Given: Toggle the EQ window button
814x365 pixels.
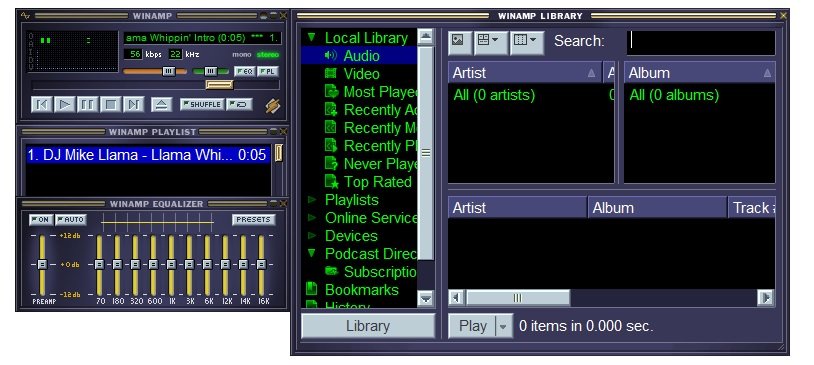Looking at the screenshot, I should pos(245,71).
